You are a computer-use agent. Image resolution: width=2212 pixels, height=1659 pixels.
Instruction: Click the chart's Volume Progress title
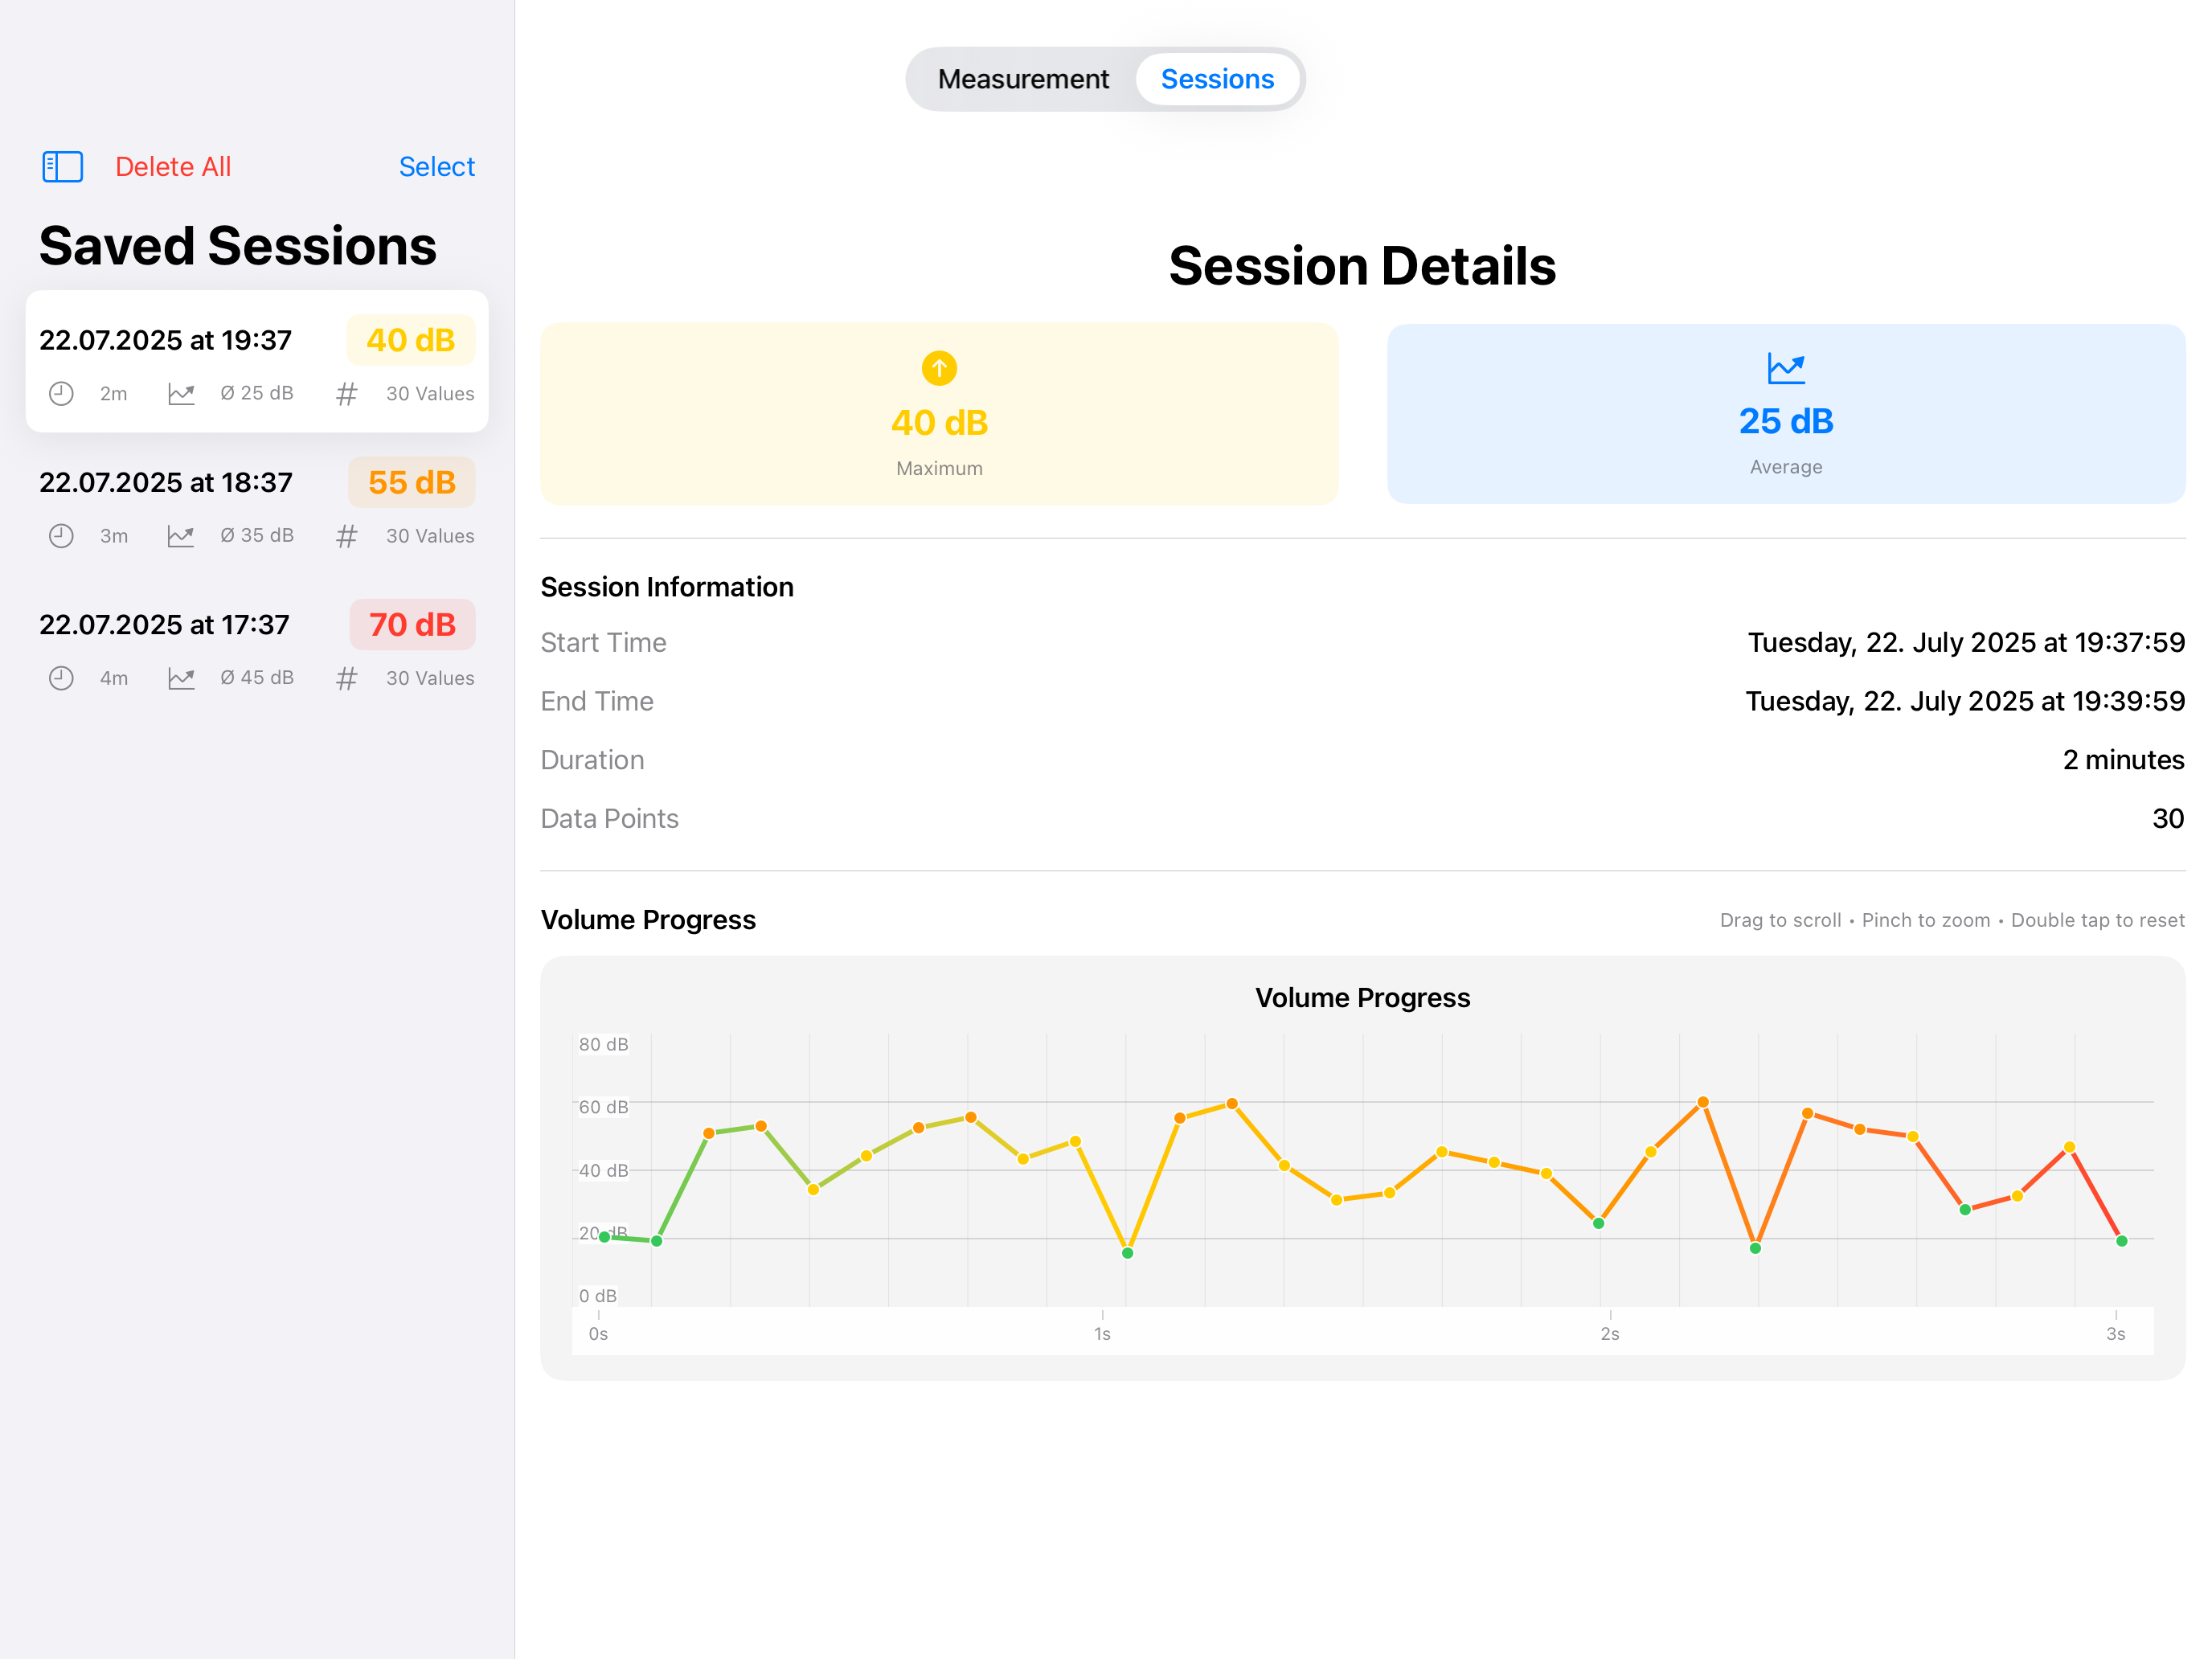(x=1362, y=997)
